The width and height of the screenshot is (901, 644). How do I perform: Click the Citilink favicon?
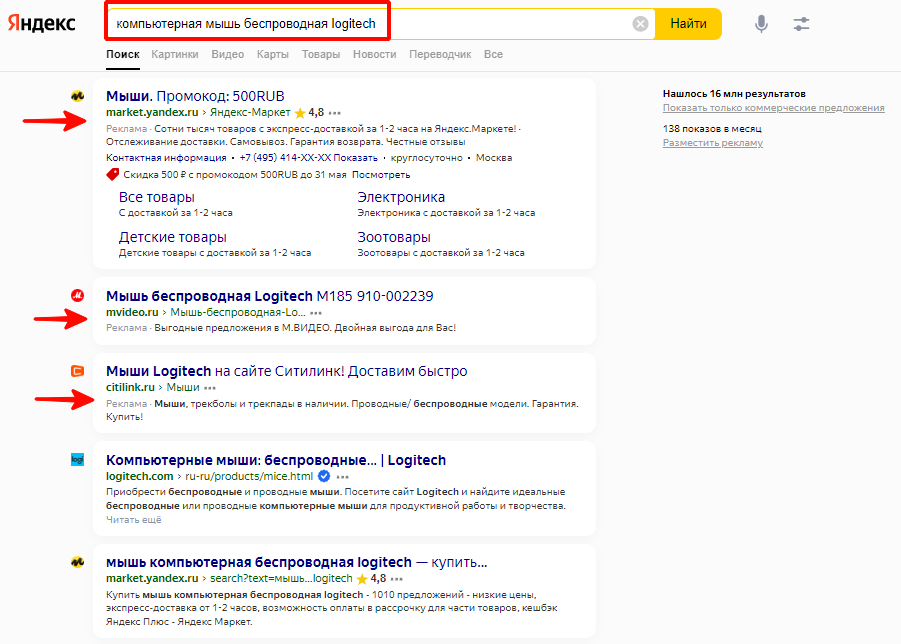pos(78,371)
